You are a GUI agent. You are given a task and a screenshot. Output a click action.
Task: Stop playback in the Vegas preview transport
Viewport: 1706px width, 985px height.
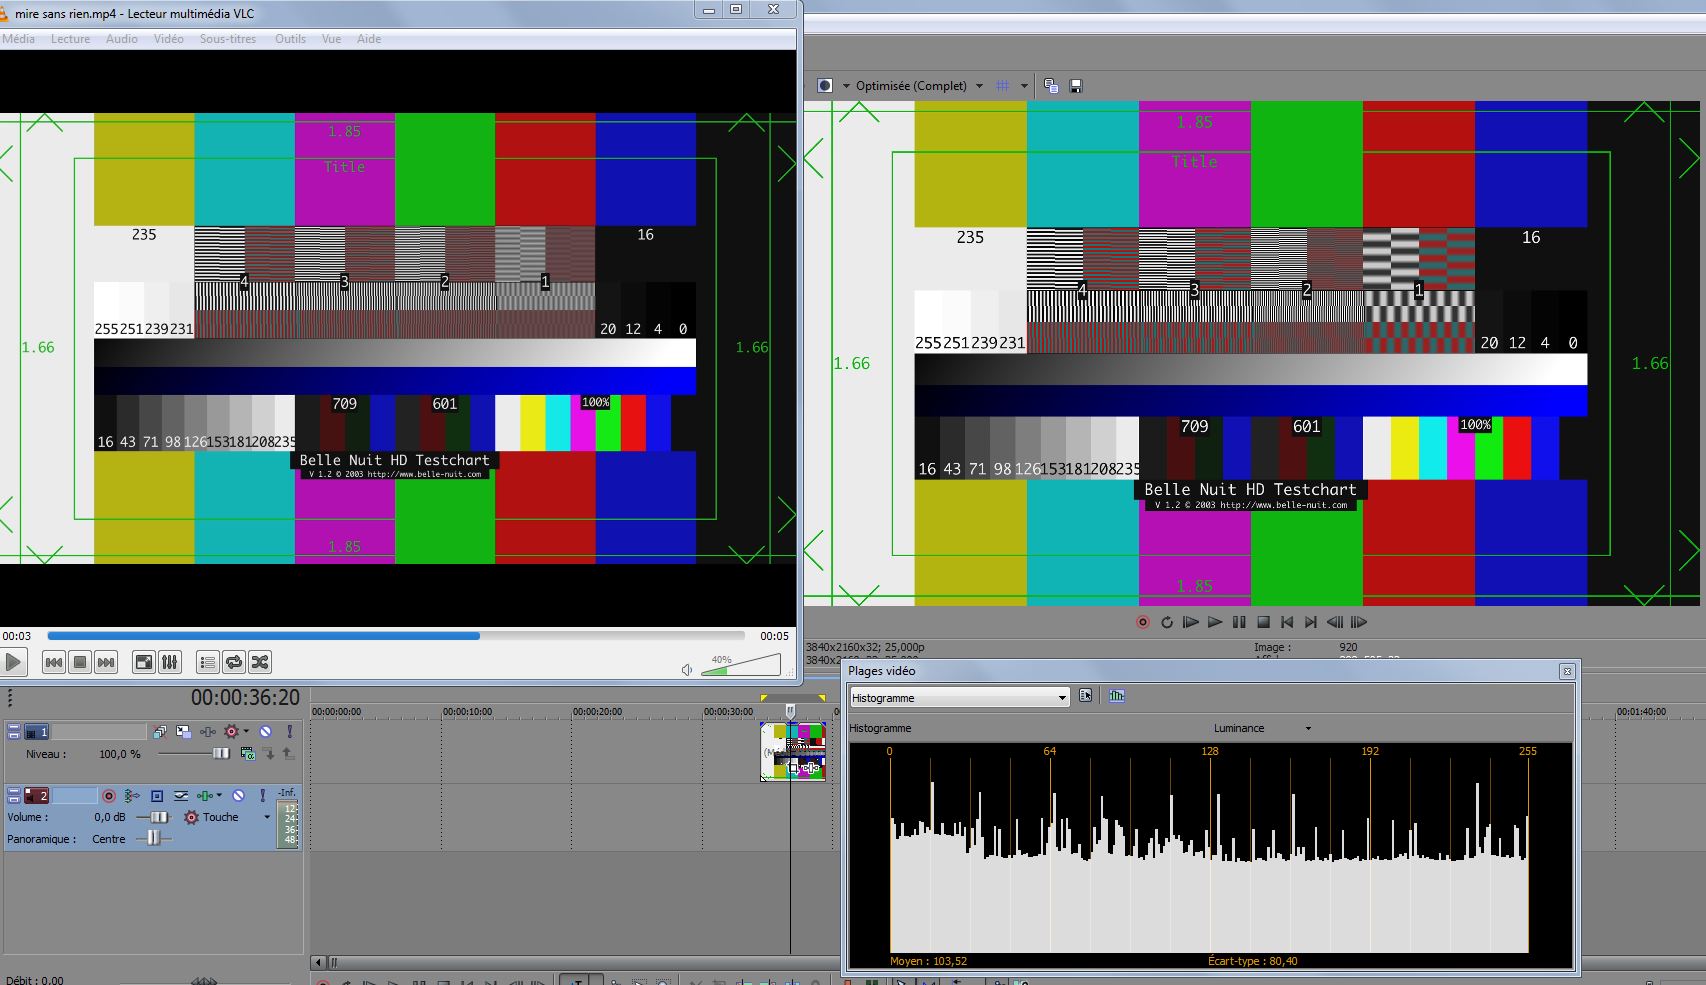pyautogui.click(x=1263, y=622)
